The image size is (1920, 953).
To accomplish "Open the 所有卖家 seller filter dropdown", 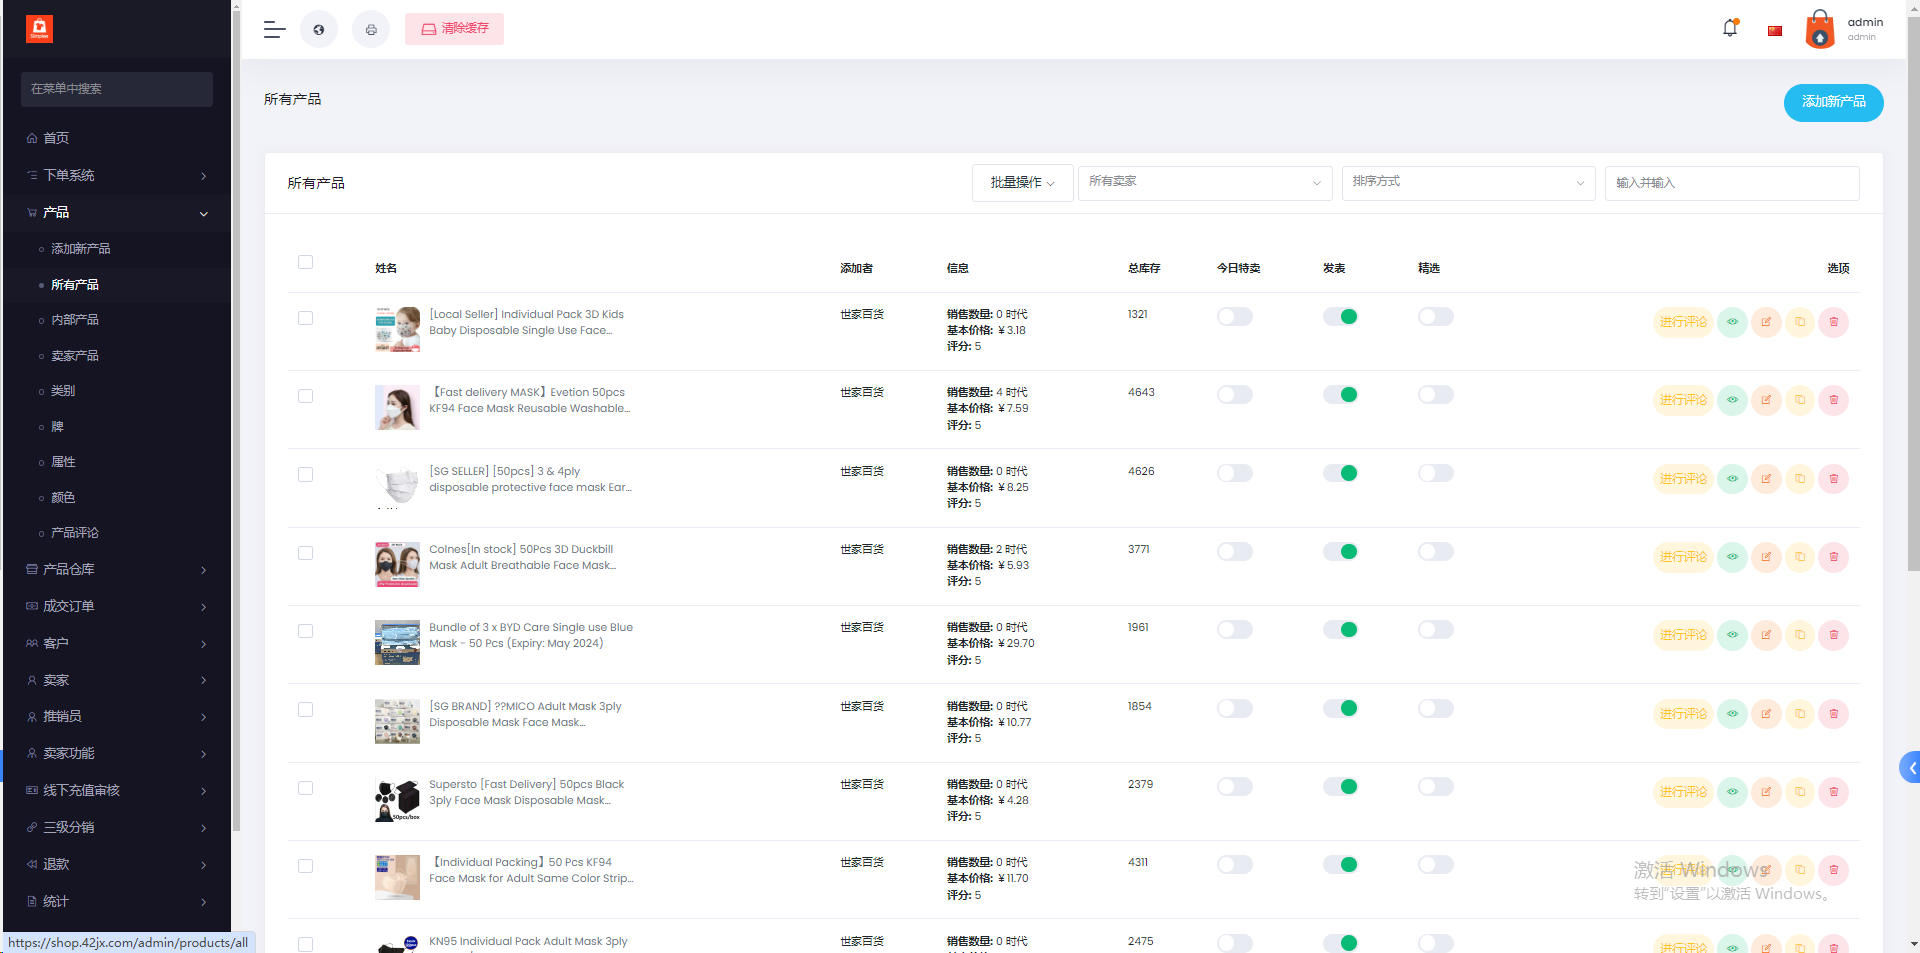I will (1204, 183).
